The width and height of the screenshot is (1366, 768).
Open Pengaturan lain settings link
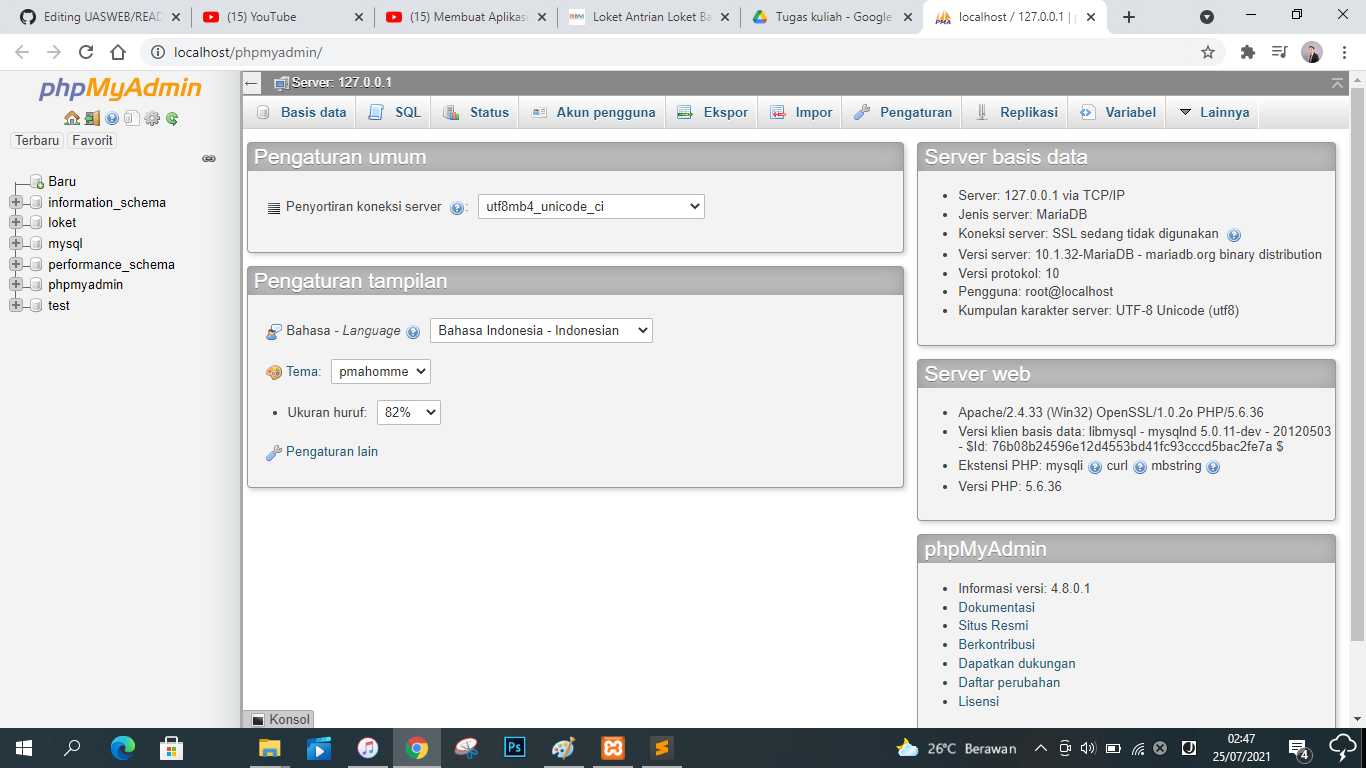(330, 451)
